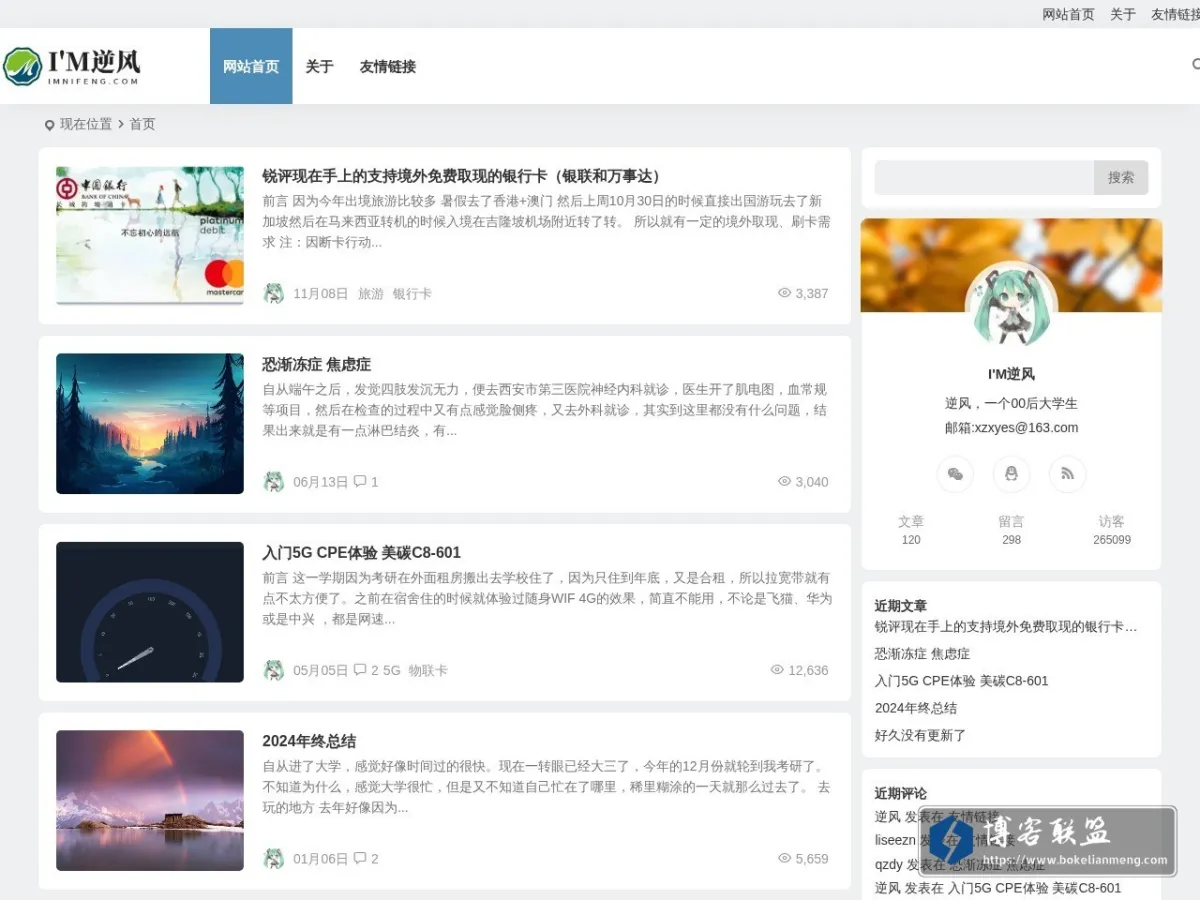Open recent article 2024年终总结 in sidebar
This screenshot has height=900, width=1200.
pyautogui.click(x=916, y=708)
